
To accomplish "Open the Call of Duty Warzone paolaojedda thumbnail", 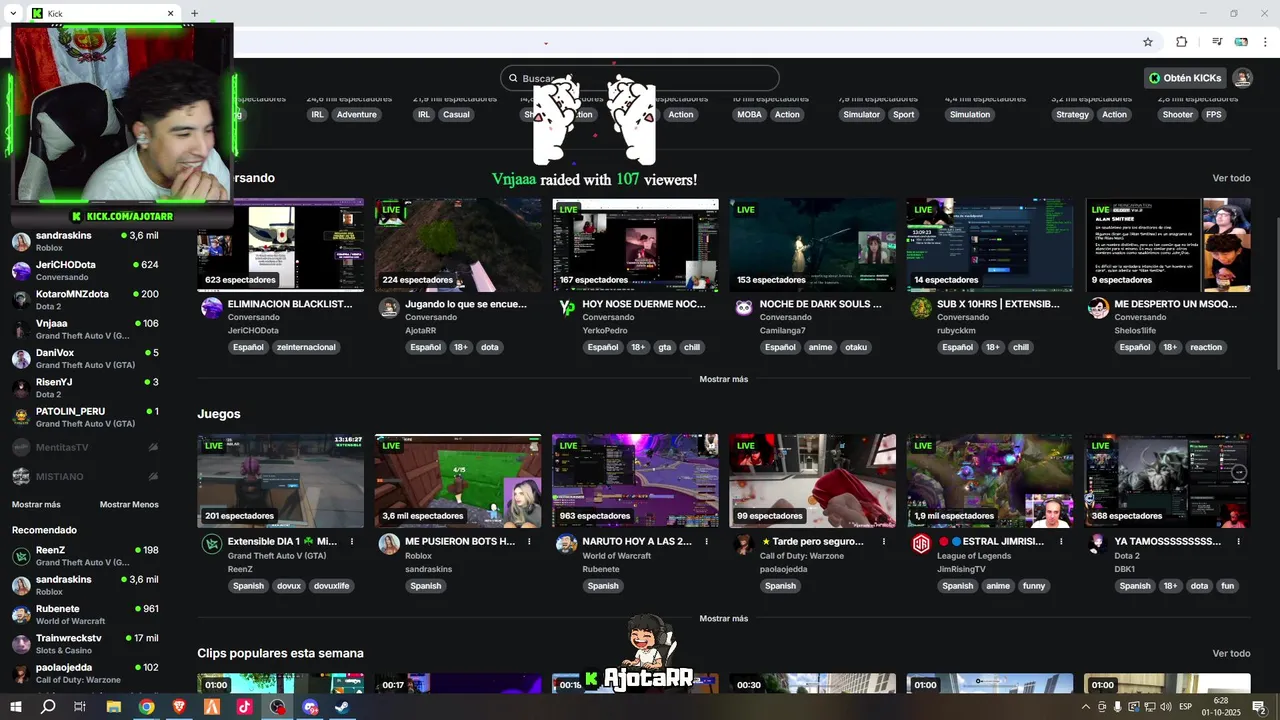I will [x=812, y=481].
